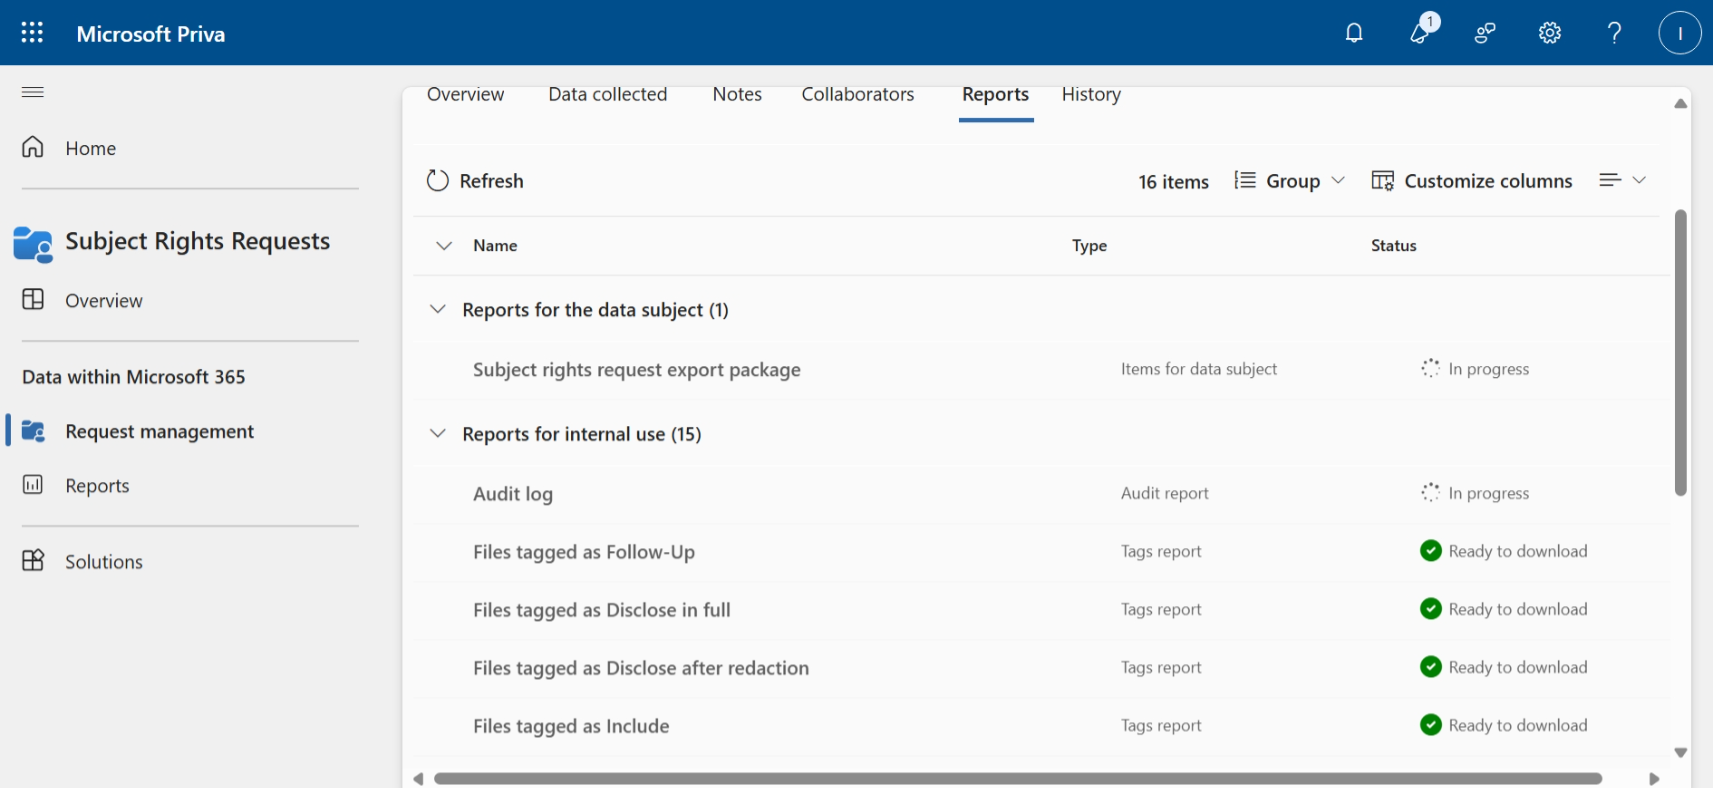Image resolution: width=1713 pixels, height=788 pixels.
Task: Open the notifications bell
Action: click(1354, 33)
